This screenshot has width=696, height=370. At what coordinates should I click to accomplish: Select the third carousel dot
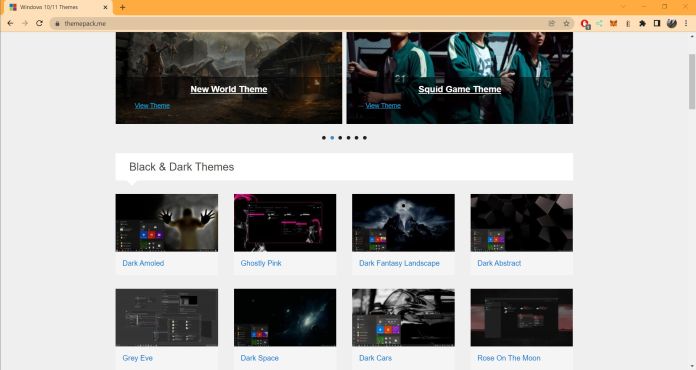tap(340, 138)
